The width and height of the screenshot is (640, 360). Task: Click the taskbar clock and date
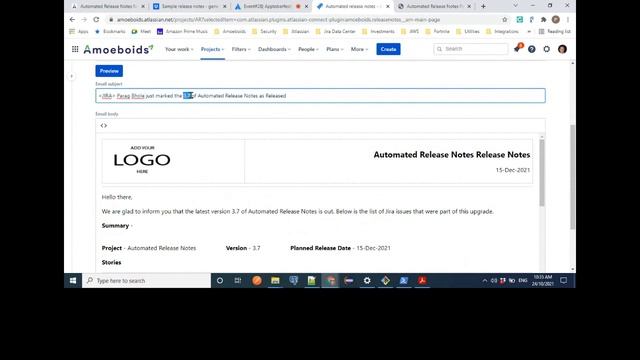(542, 280)
